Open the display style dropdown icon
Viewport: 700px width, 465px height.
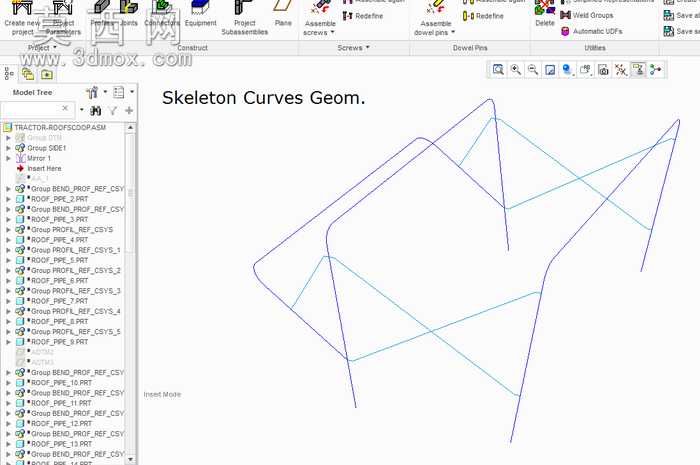click(x=567, y=70)
